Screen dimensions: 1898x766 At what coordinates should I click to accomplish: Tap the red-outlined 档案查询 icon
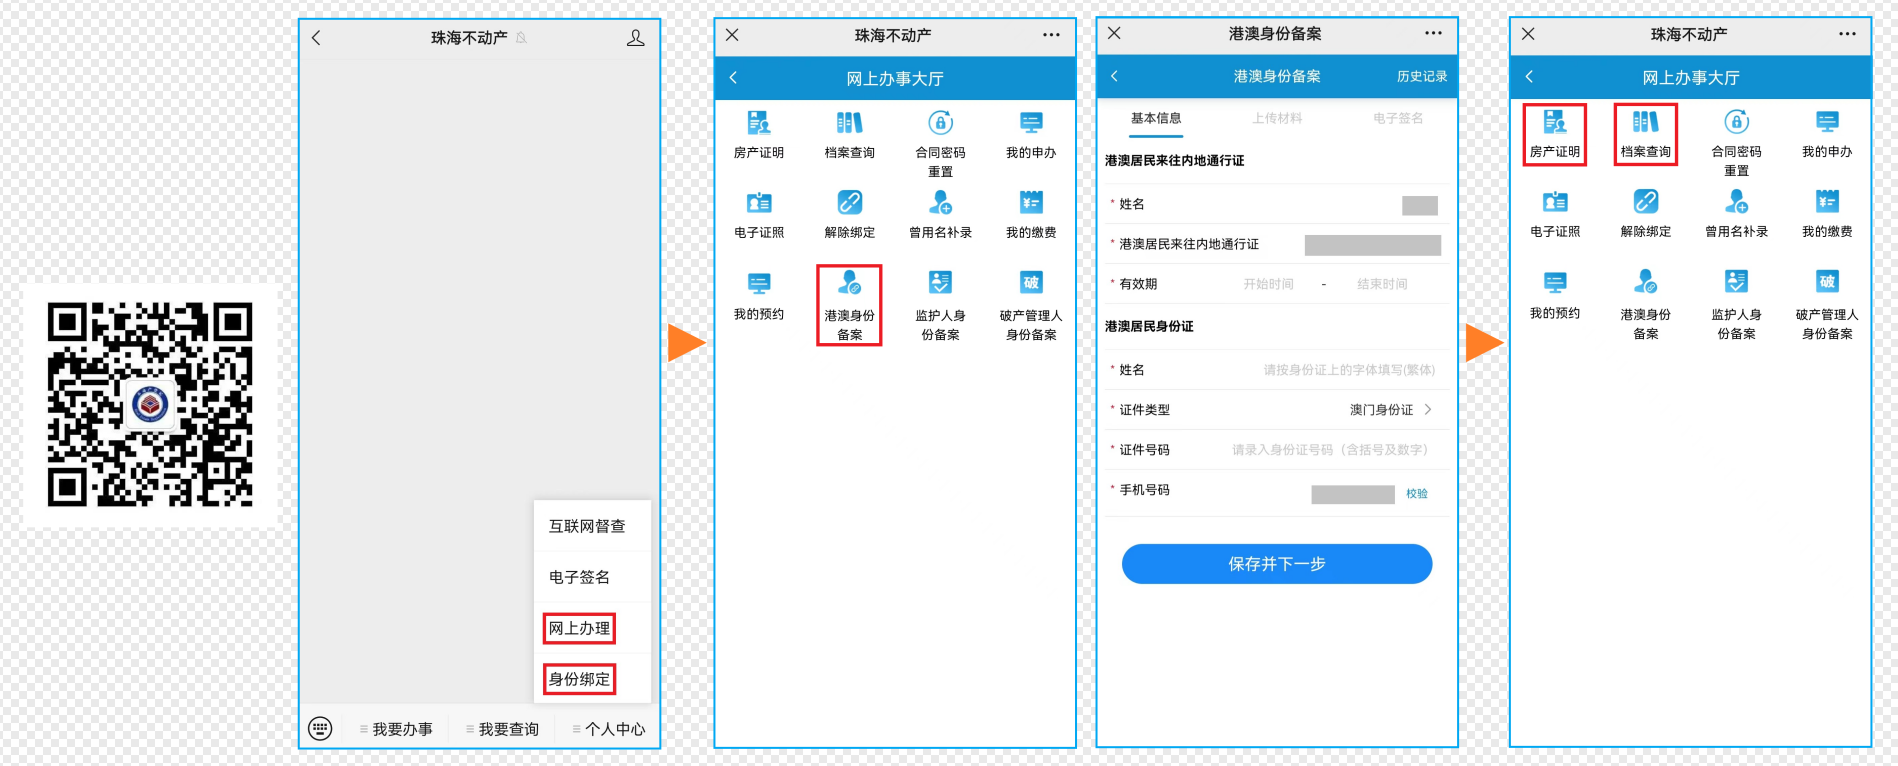pyautogui.click(x=1645, y=134)
